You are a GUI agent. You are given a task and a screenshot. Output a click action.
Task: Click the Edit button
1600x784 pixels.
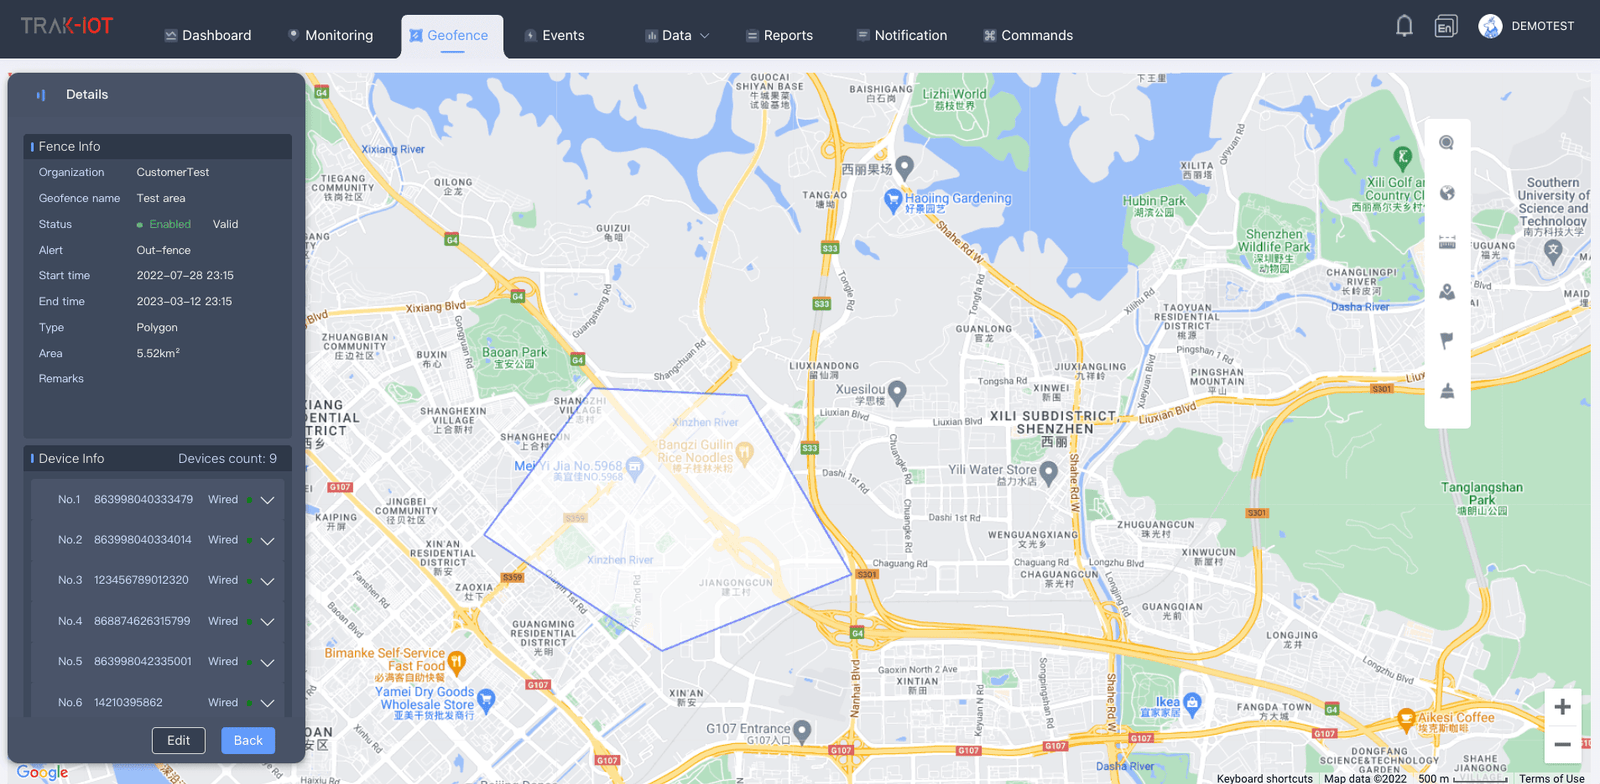178,740
